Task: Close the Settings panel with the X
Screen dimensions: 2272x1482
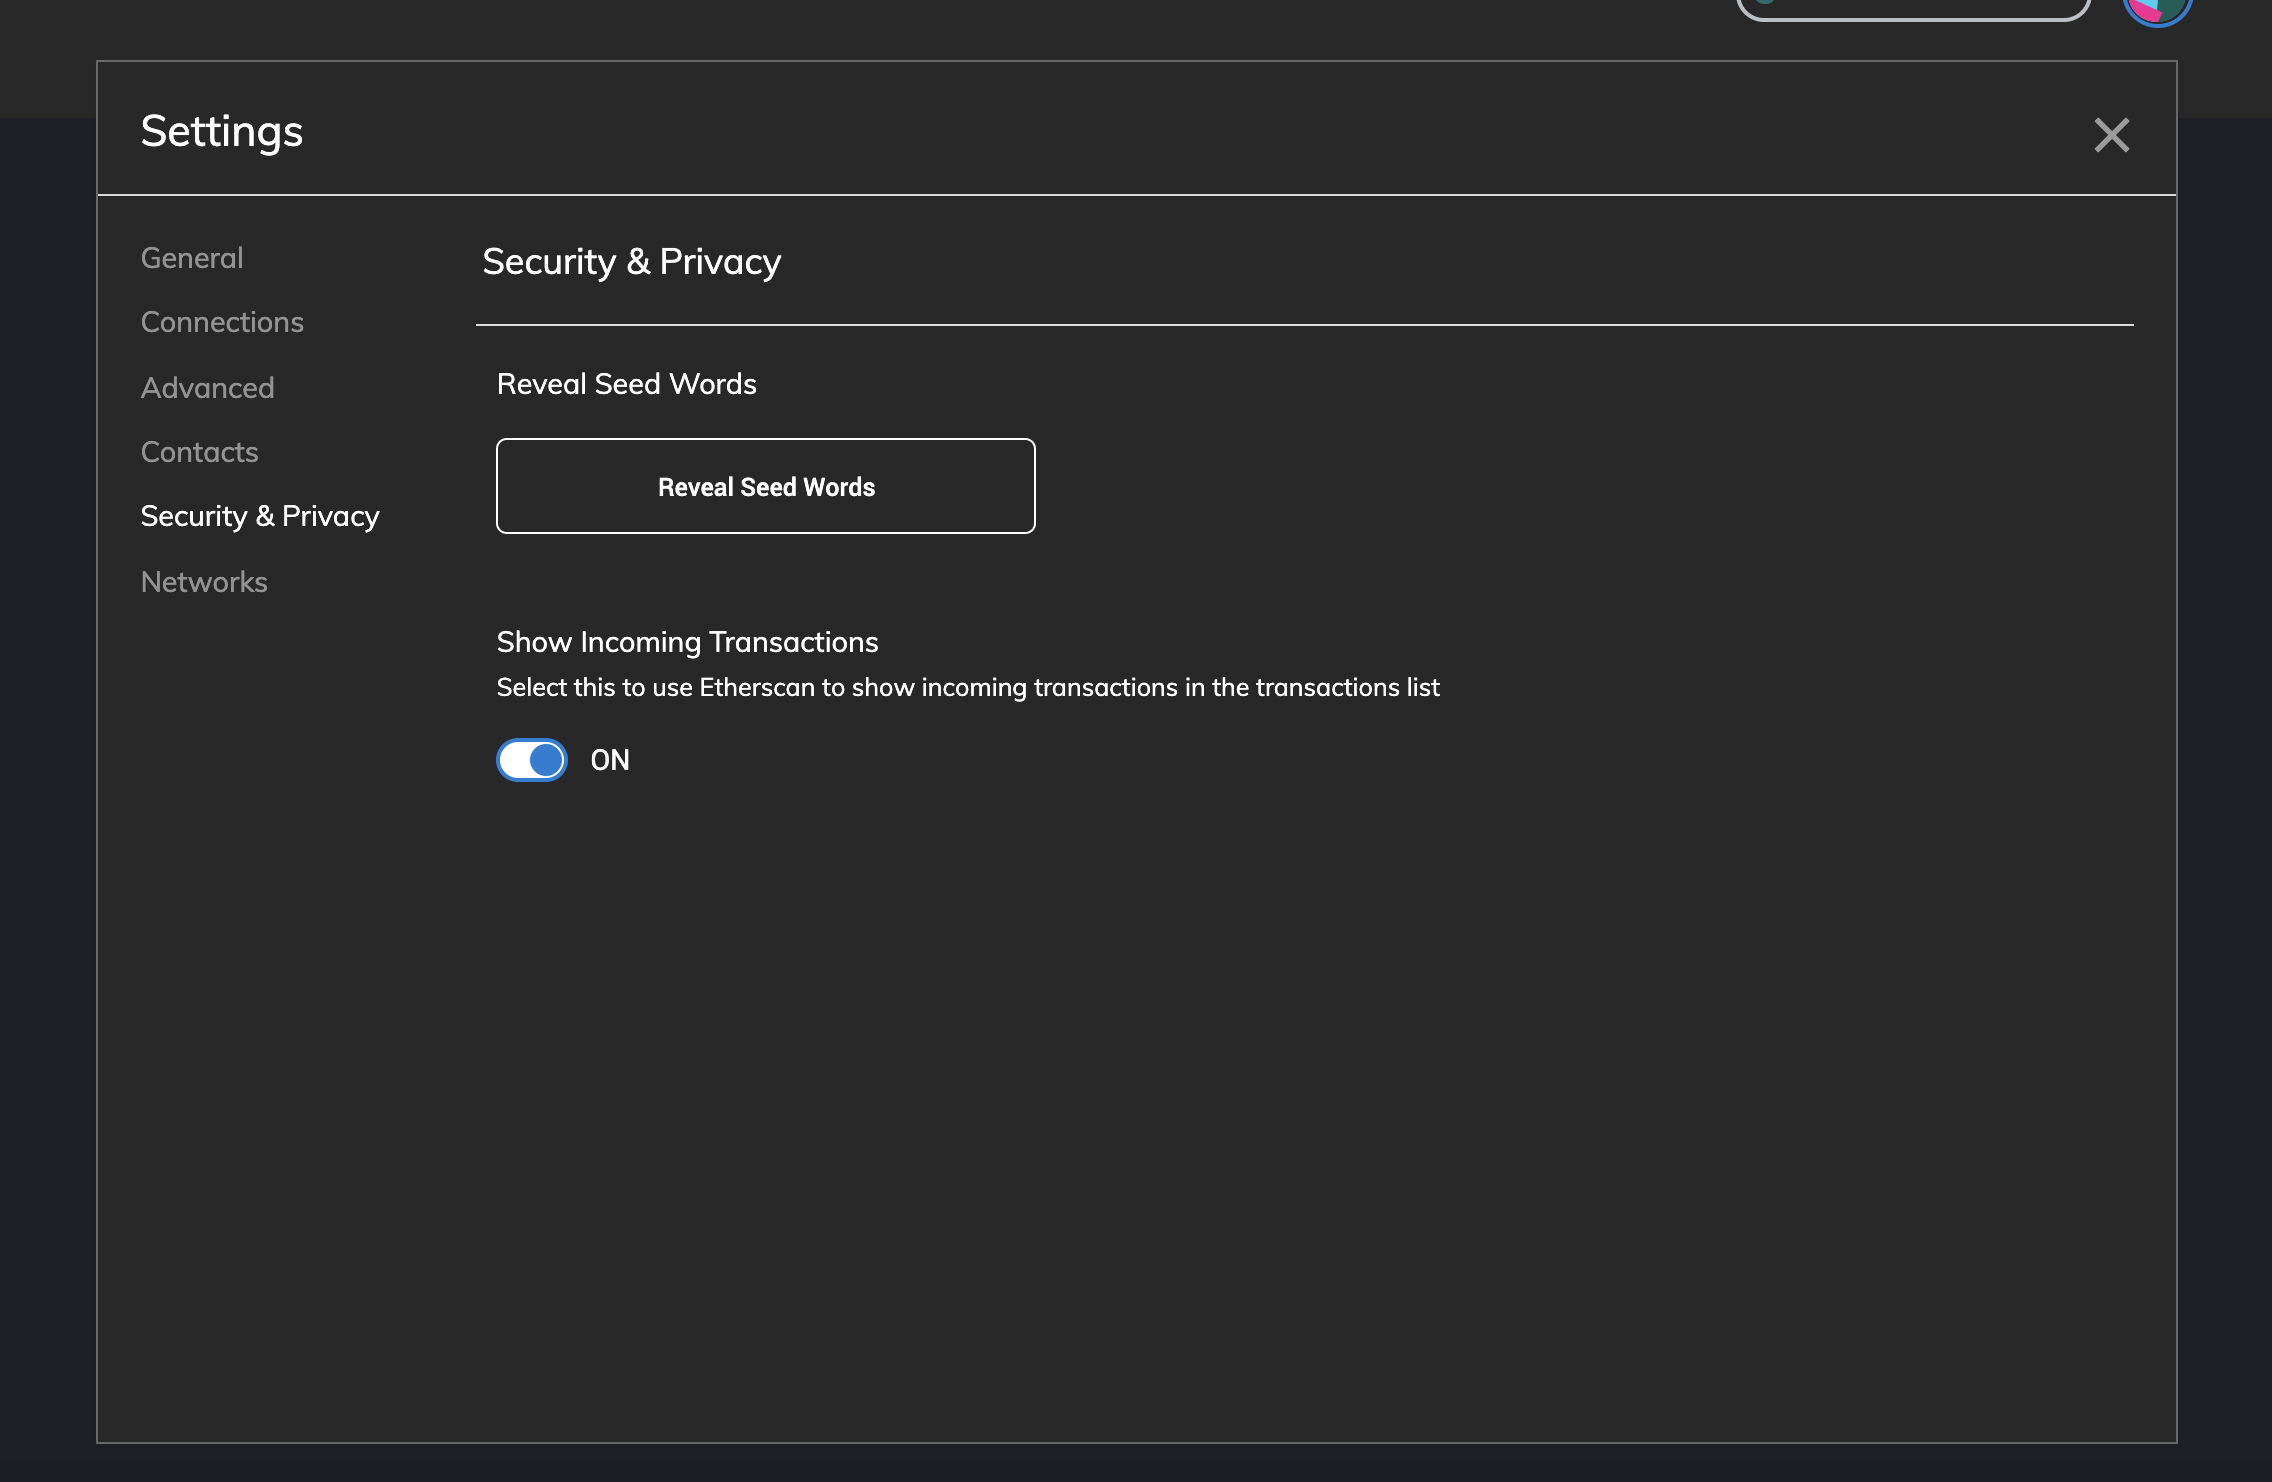Action: (2111, 135)
